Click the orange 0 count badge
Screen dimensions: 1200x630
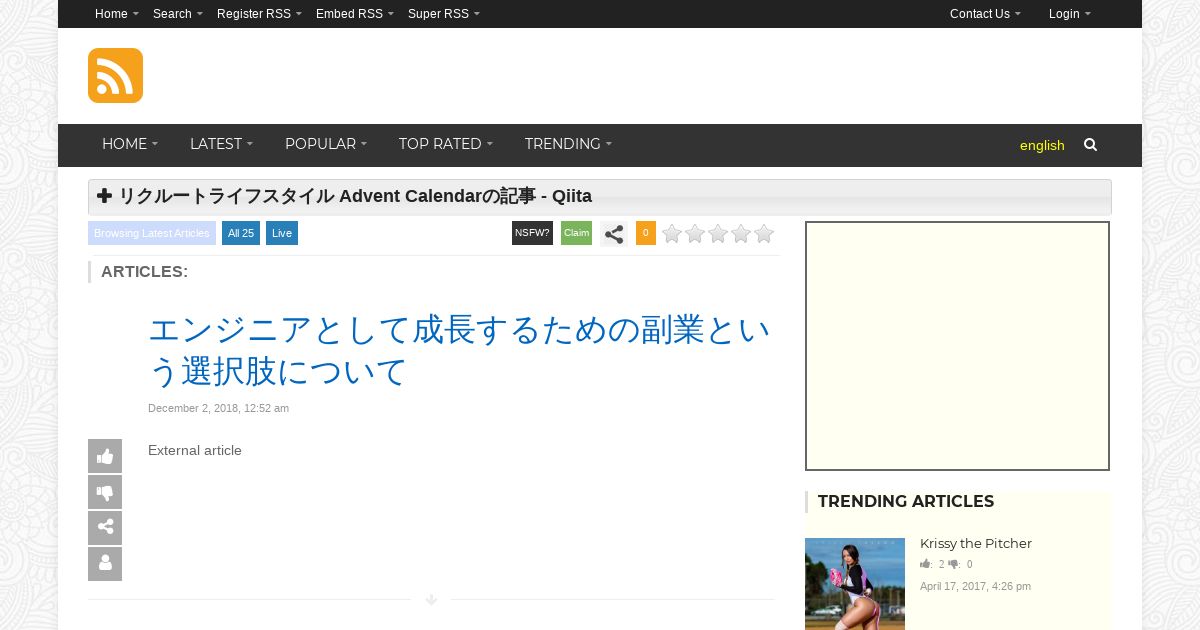646,233
